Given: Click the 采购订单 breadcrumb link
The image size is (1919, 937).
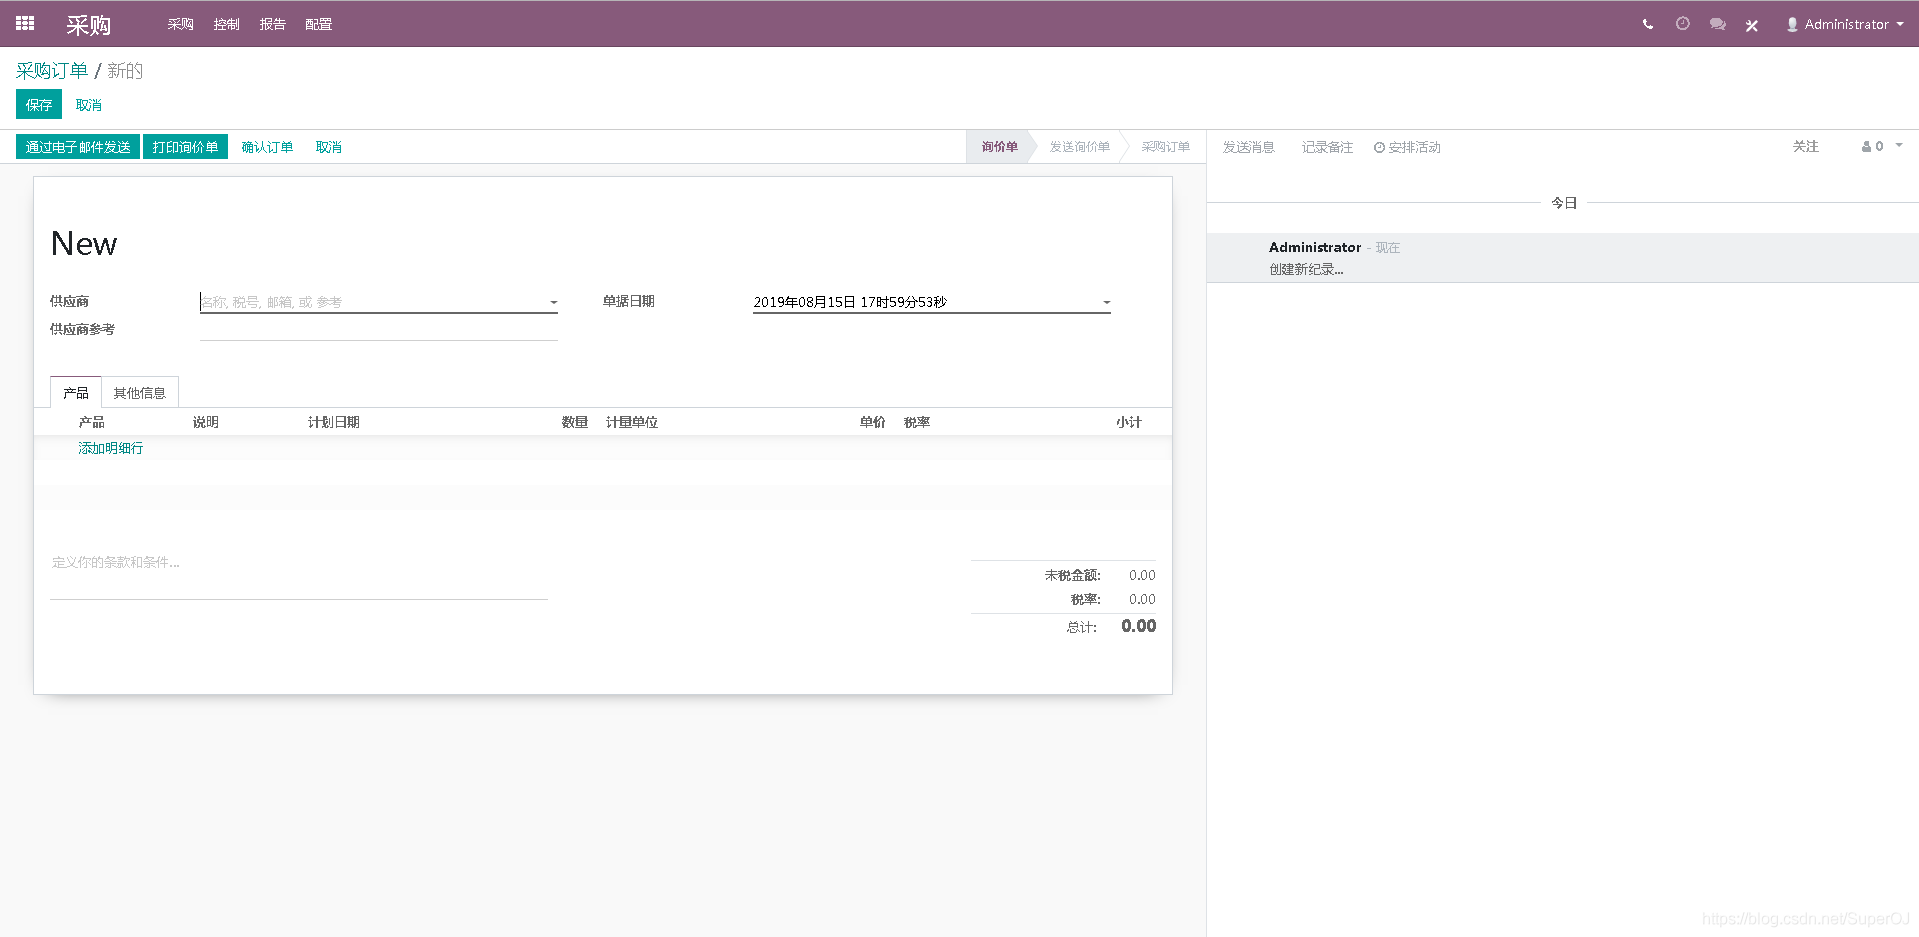Looking at the screenshot, I should [x=52, y=71].
